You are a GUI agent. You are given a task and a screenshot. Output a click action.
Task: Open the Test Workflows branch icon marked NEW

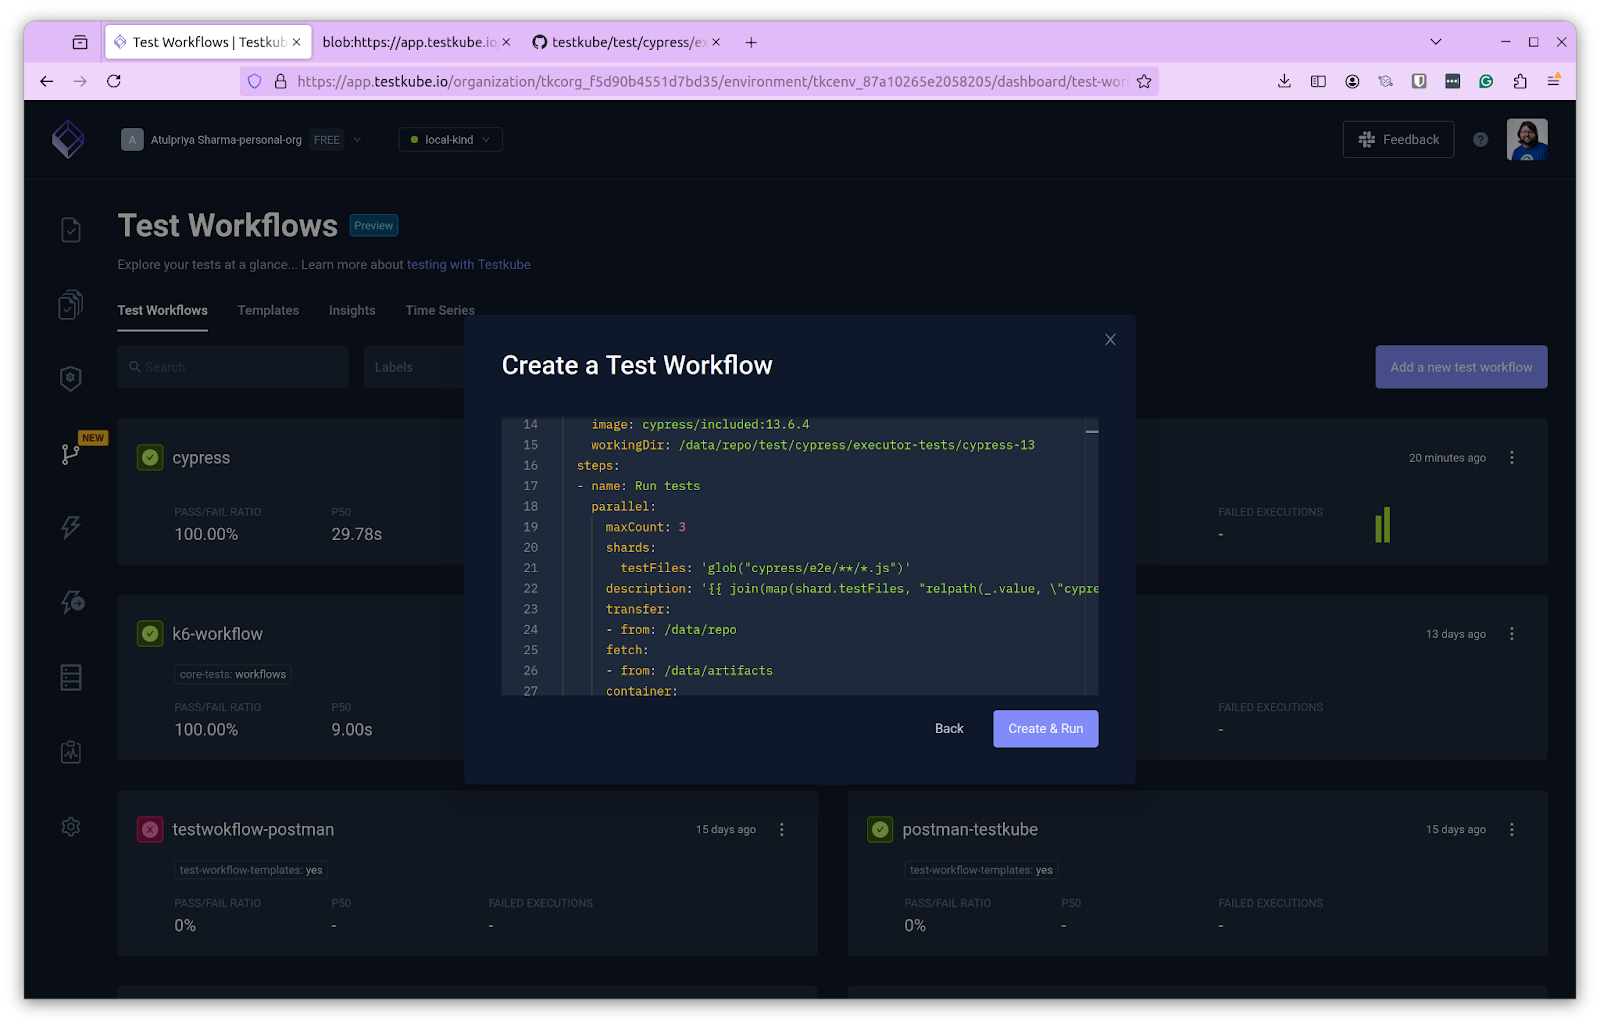coord(71,454)
